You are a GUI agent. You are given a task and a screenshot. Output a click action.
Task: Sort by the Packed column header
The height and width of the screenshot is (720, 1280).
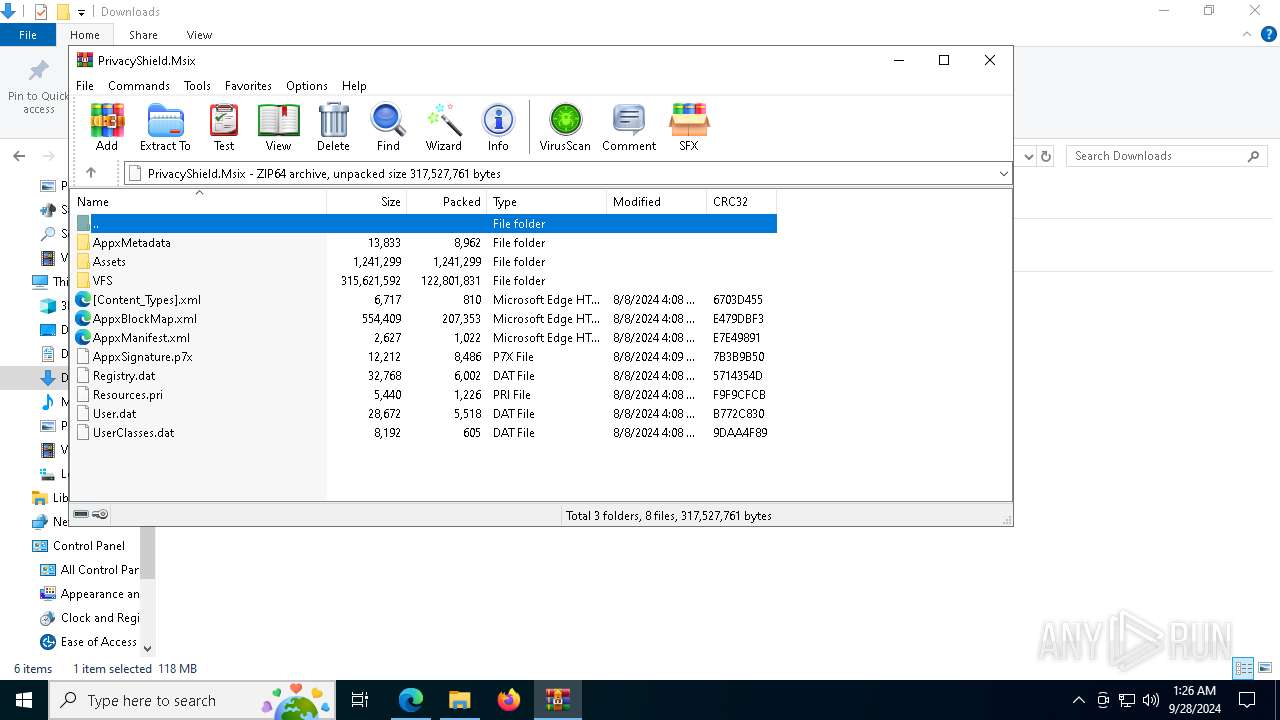(x=446, y=201)
